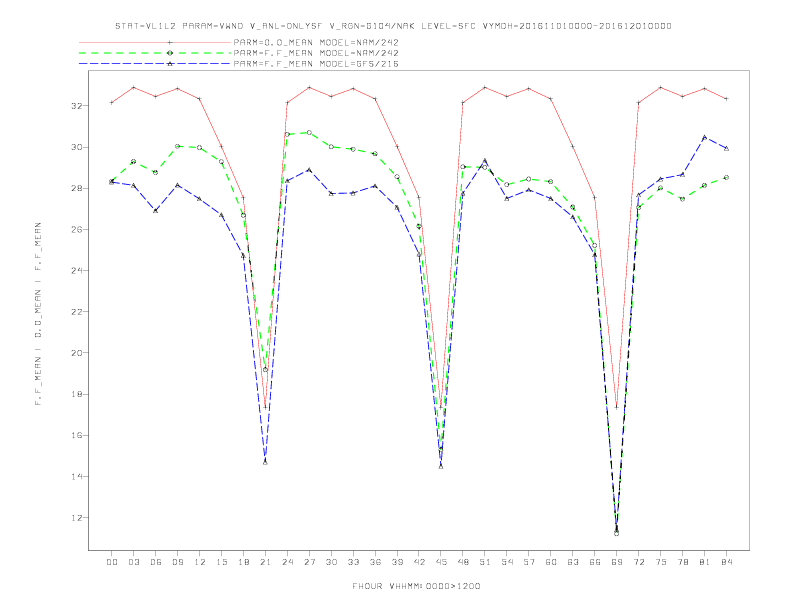Click x-axis forecast hour label 39
The image size is (792, 612).
397,562
